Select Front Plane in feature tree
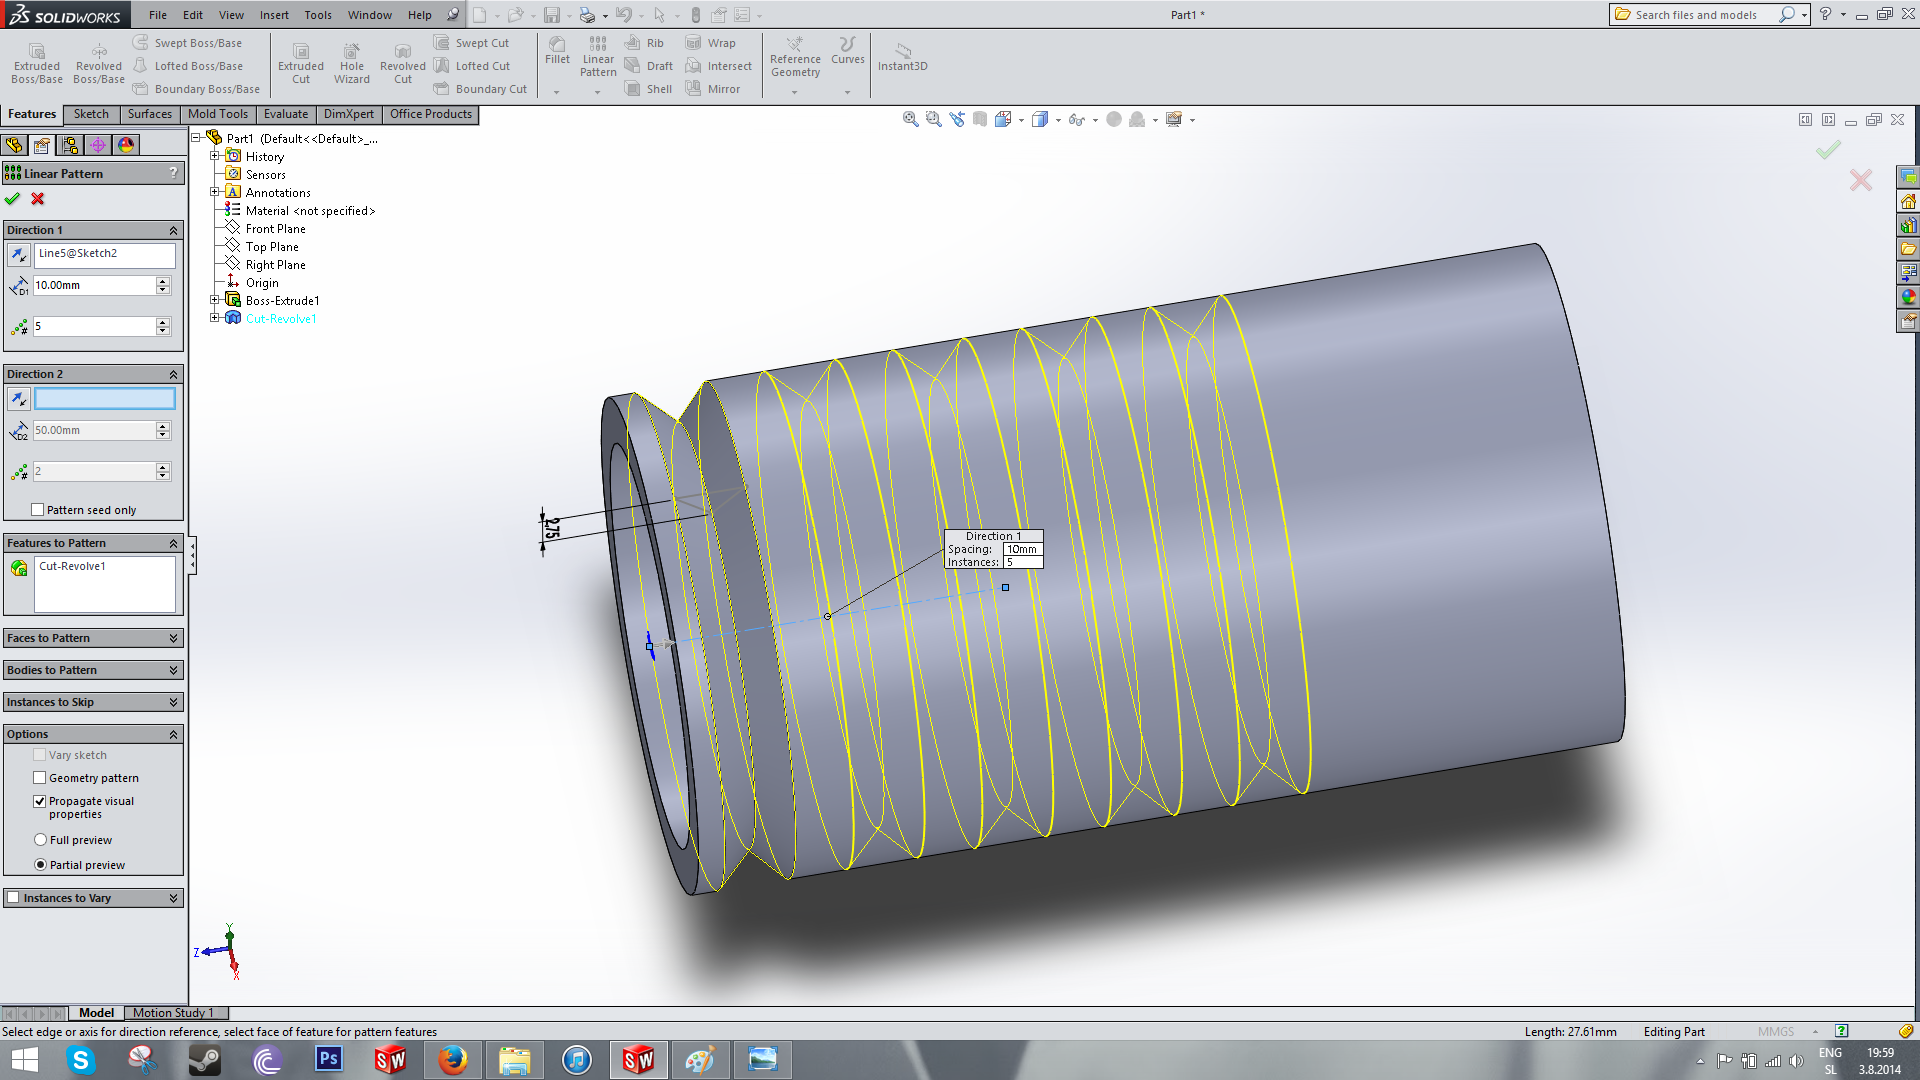The image size is (1920, 1080). (x=275, y=229)
